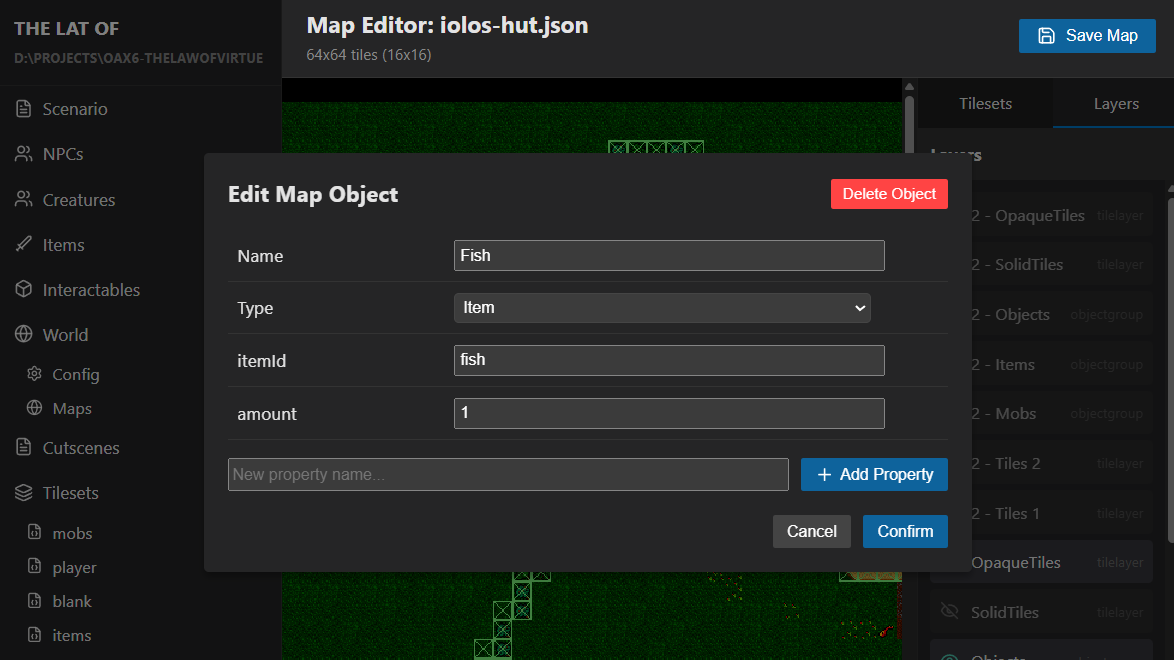Open Cutscenes via its document icon

pyautogui.click(x=23, y=447)
